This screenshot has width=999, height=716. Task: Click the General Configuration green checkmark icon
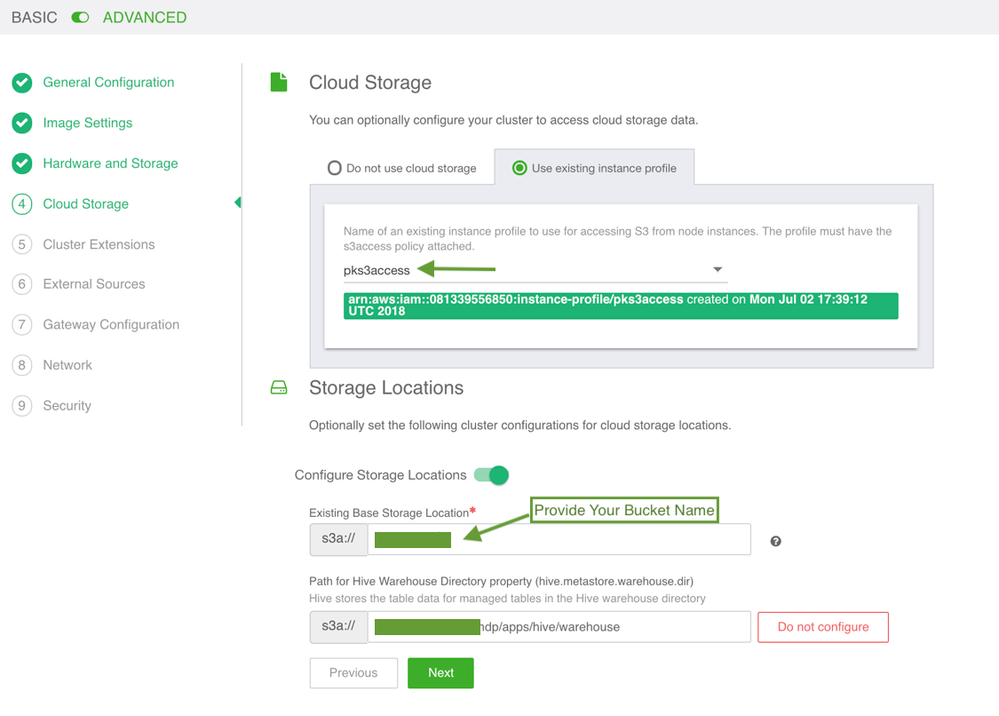point(22,83)
